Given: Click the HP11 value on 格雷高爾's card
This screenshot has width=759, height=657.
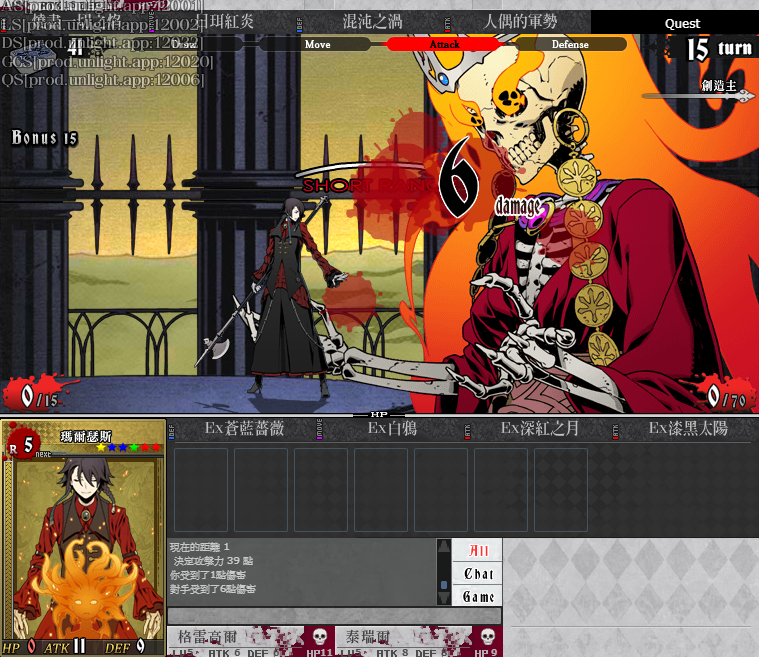Looking at the screenshot, I should 319,653.
